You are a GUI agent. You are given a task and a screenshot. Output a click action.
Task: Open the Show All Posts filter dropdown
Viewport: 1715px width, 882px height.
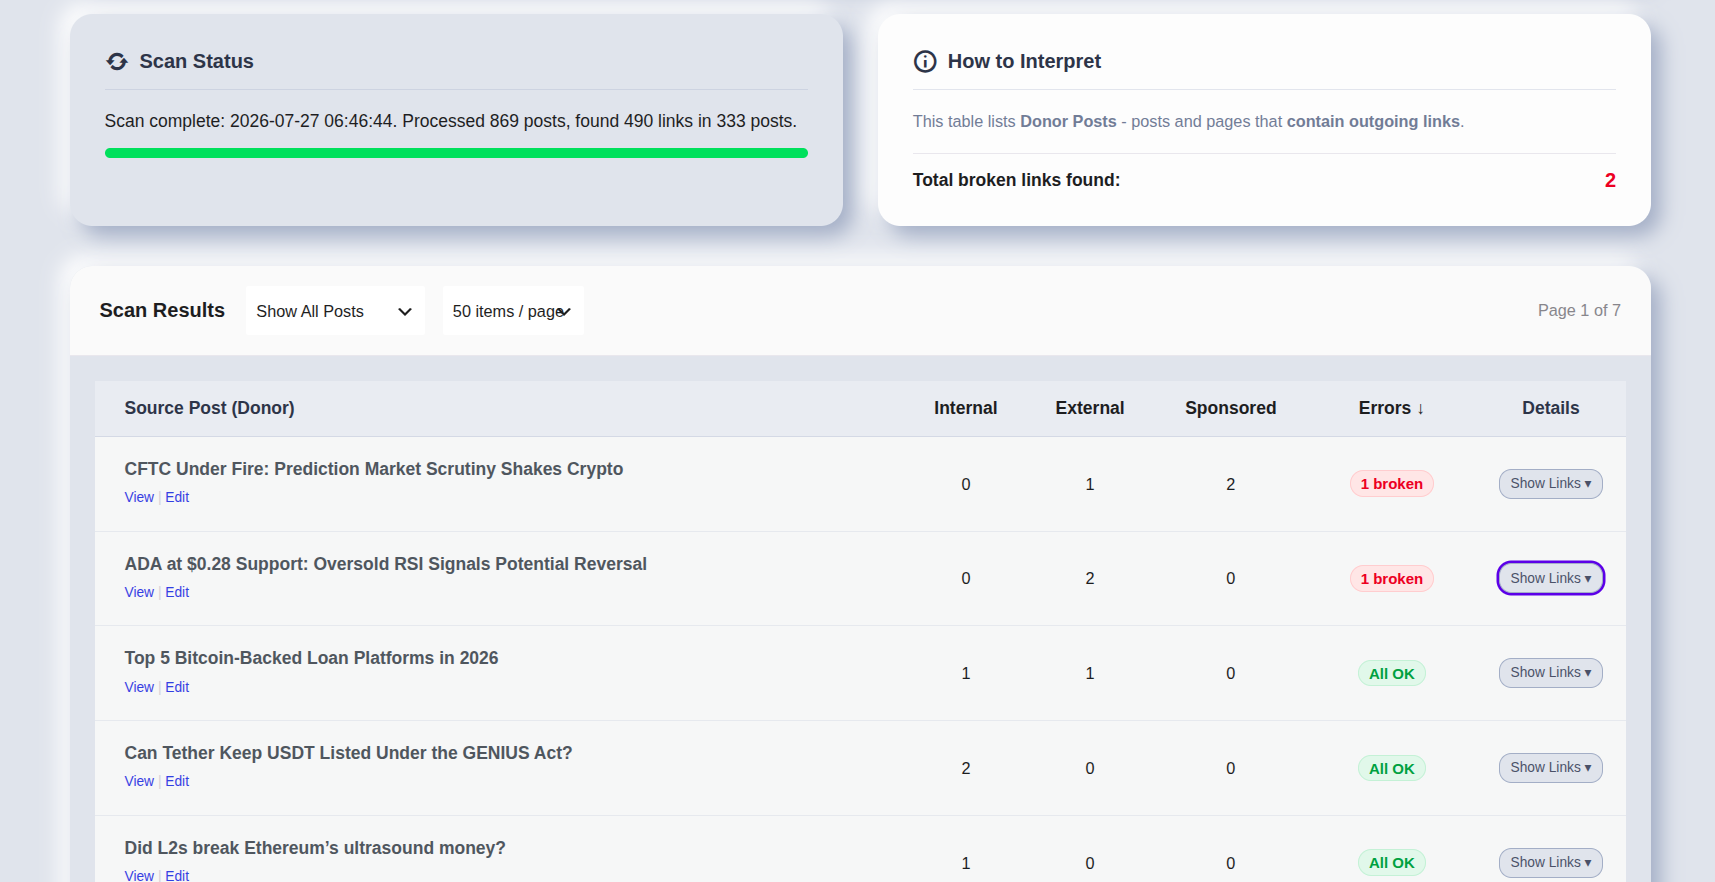pos(335,311)
